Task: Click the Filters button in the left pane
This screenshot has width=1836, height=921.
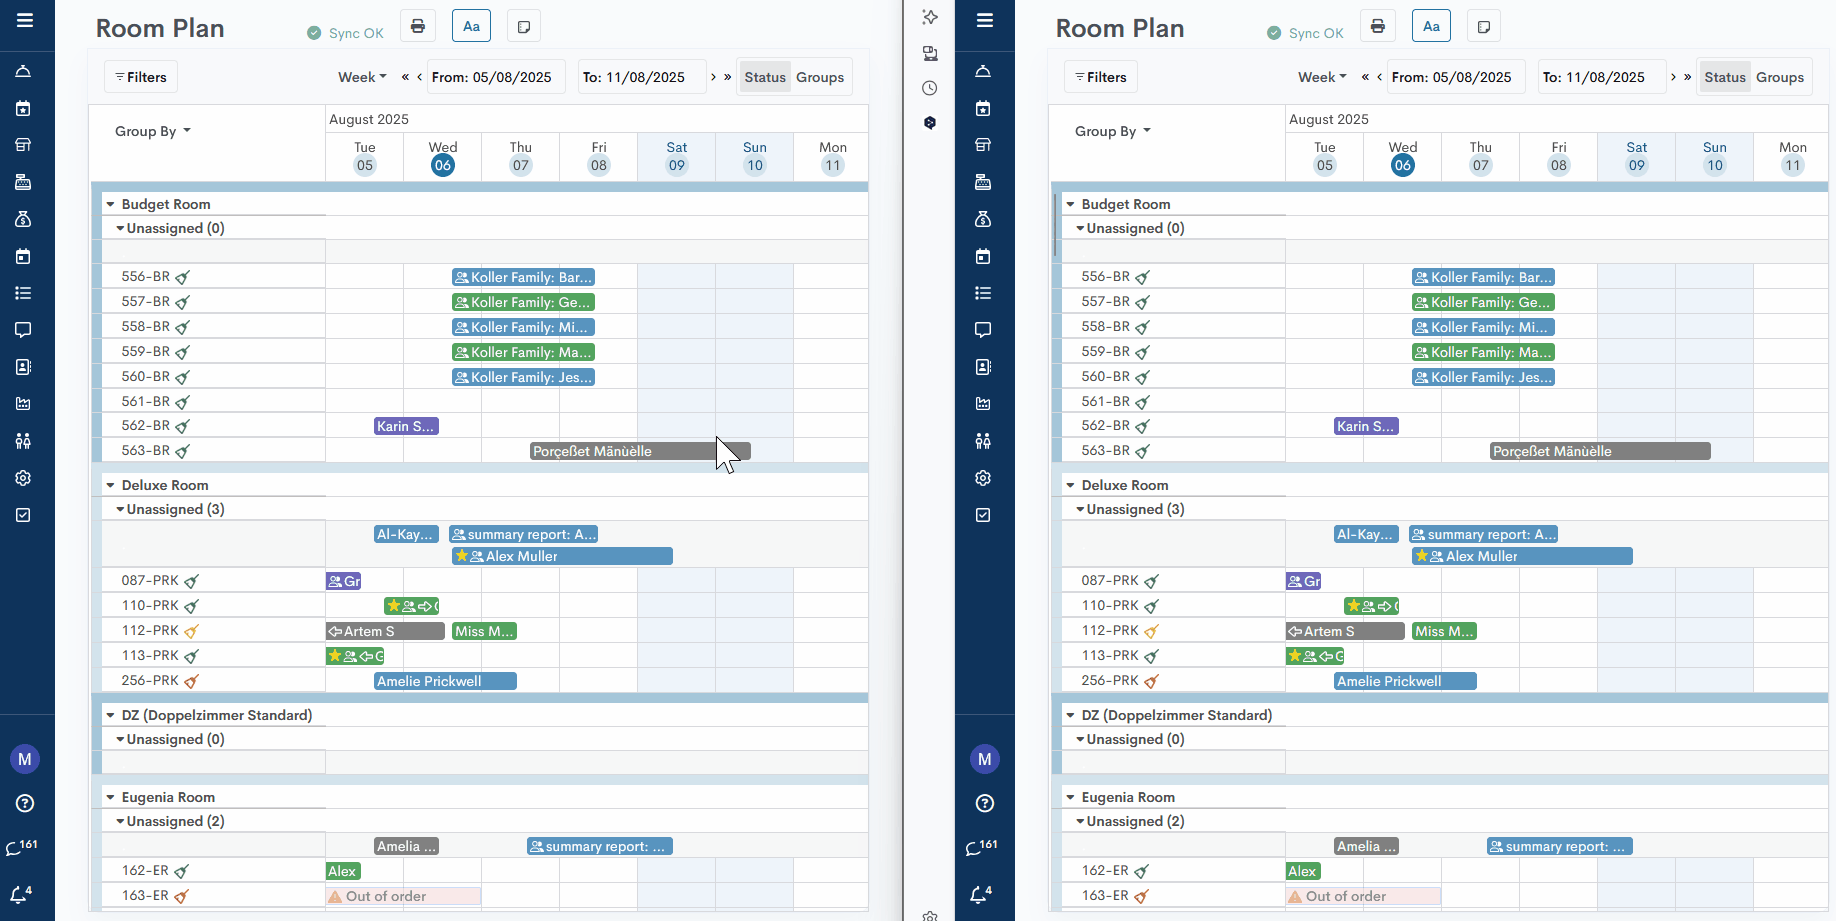Action: pyautogui.click(x=141, y=77)
